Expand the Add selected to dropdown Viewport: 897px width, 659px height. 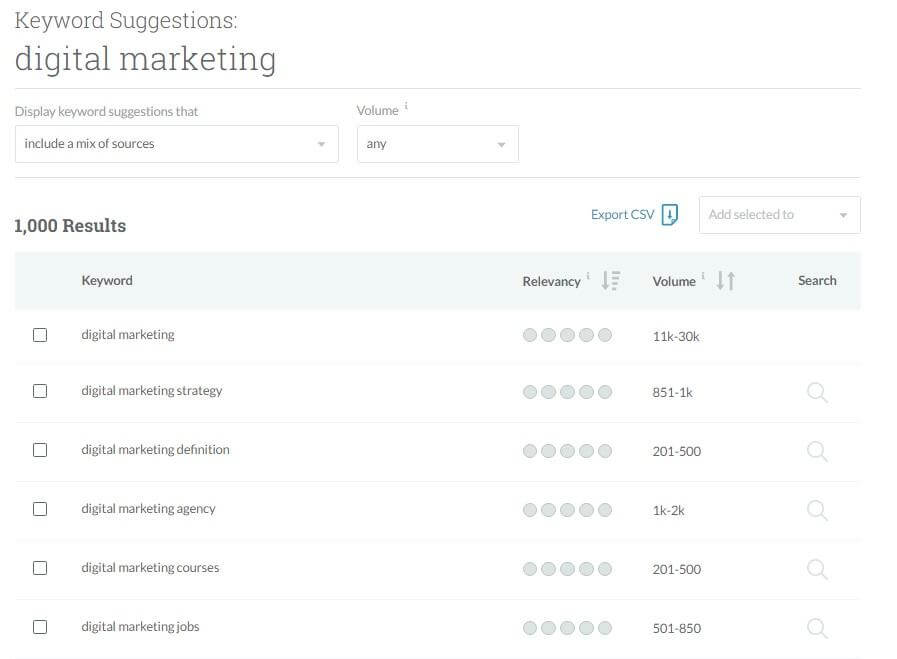pos(779,215)
